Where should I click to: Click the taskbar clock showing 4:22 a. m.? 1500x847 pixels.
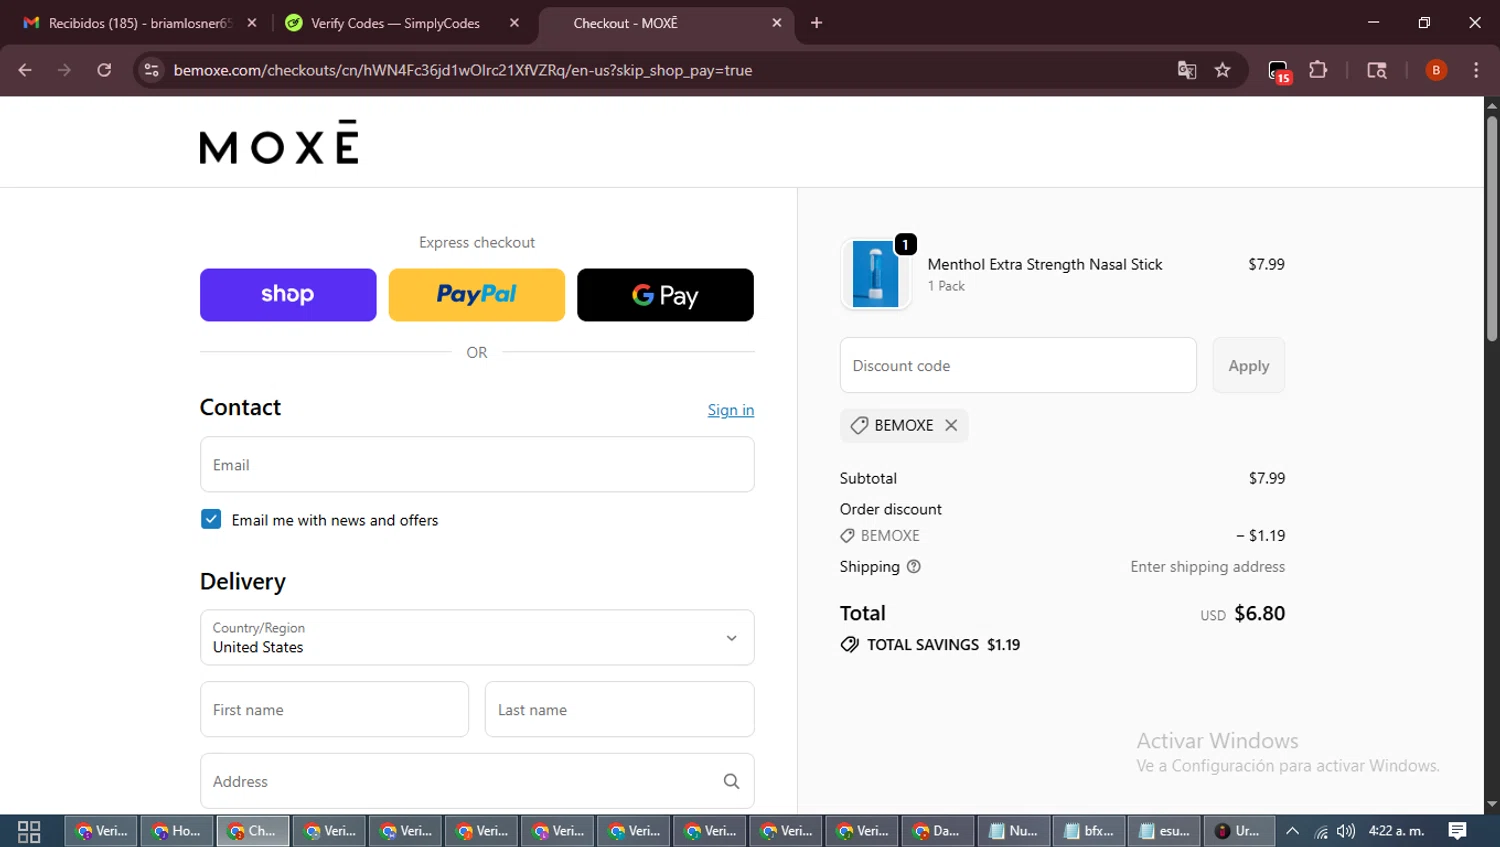click(x=1396, y=831)
